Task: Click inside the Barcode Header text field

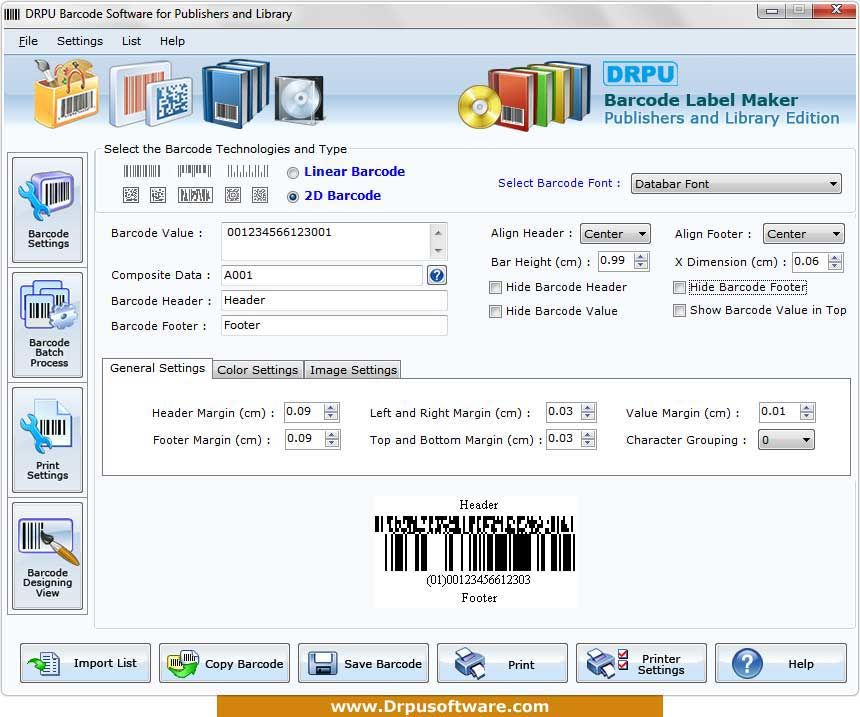Action: click(333, 300)
